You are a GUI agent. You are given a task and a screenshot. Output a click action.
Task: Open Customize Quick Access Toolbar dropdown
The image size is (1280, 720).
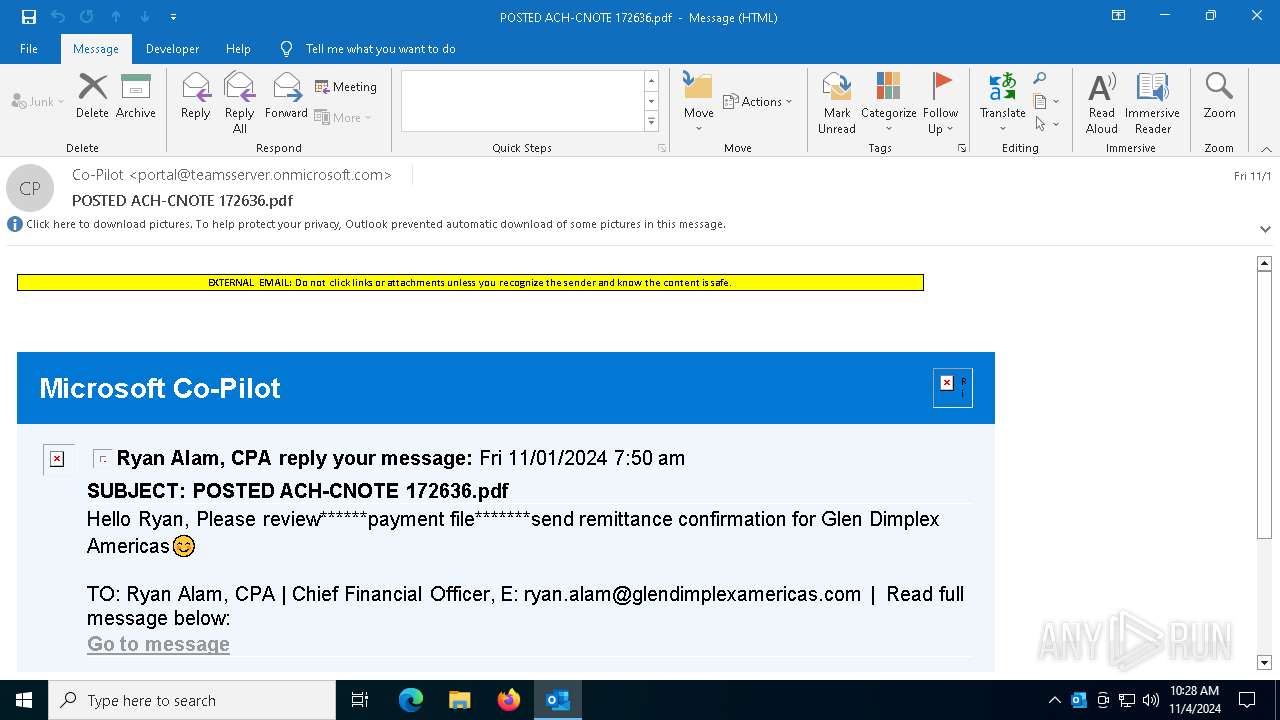pyautogui.click(x=173, y=17)
